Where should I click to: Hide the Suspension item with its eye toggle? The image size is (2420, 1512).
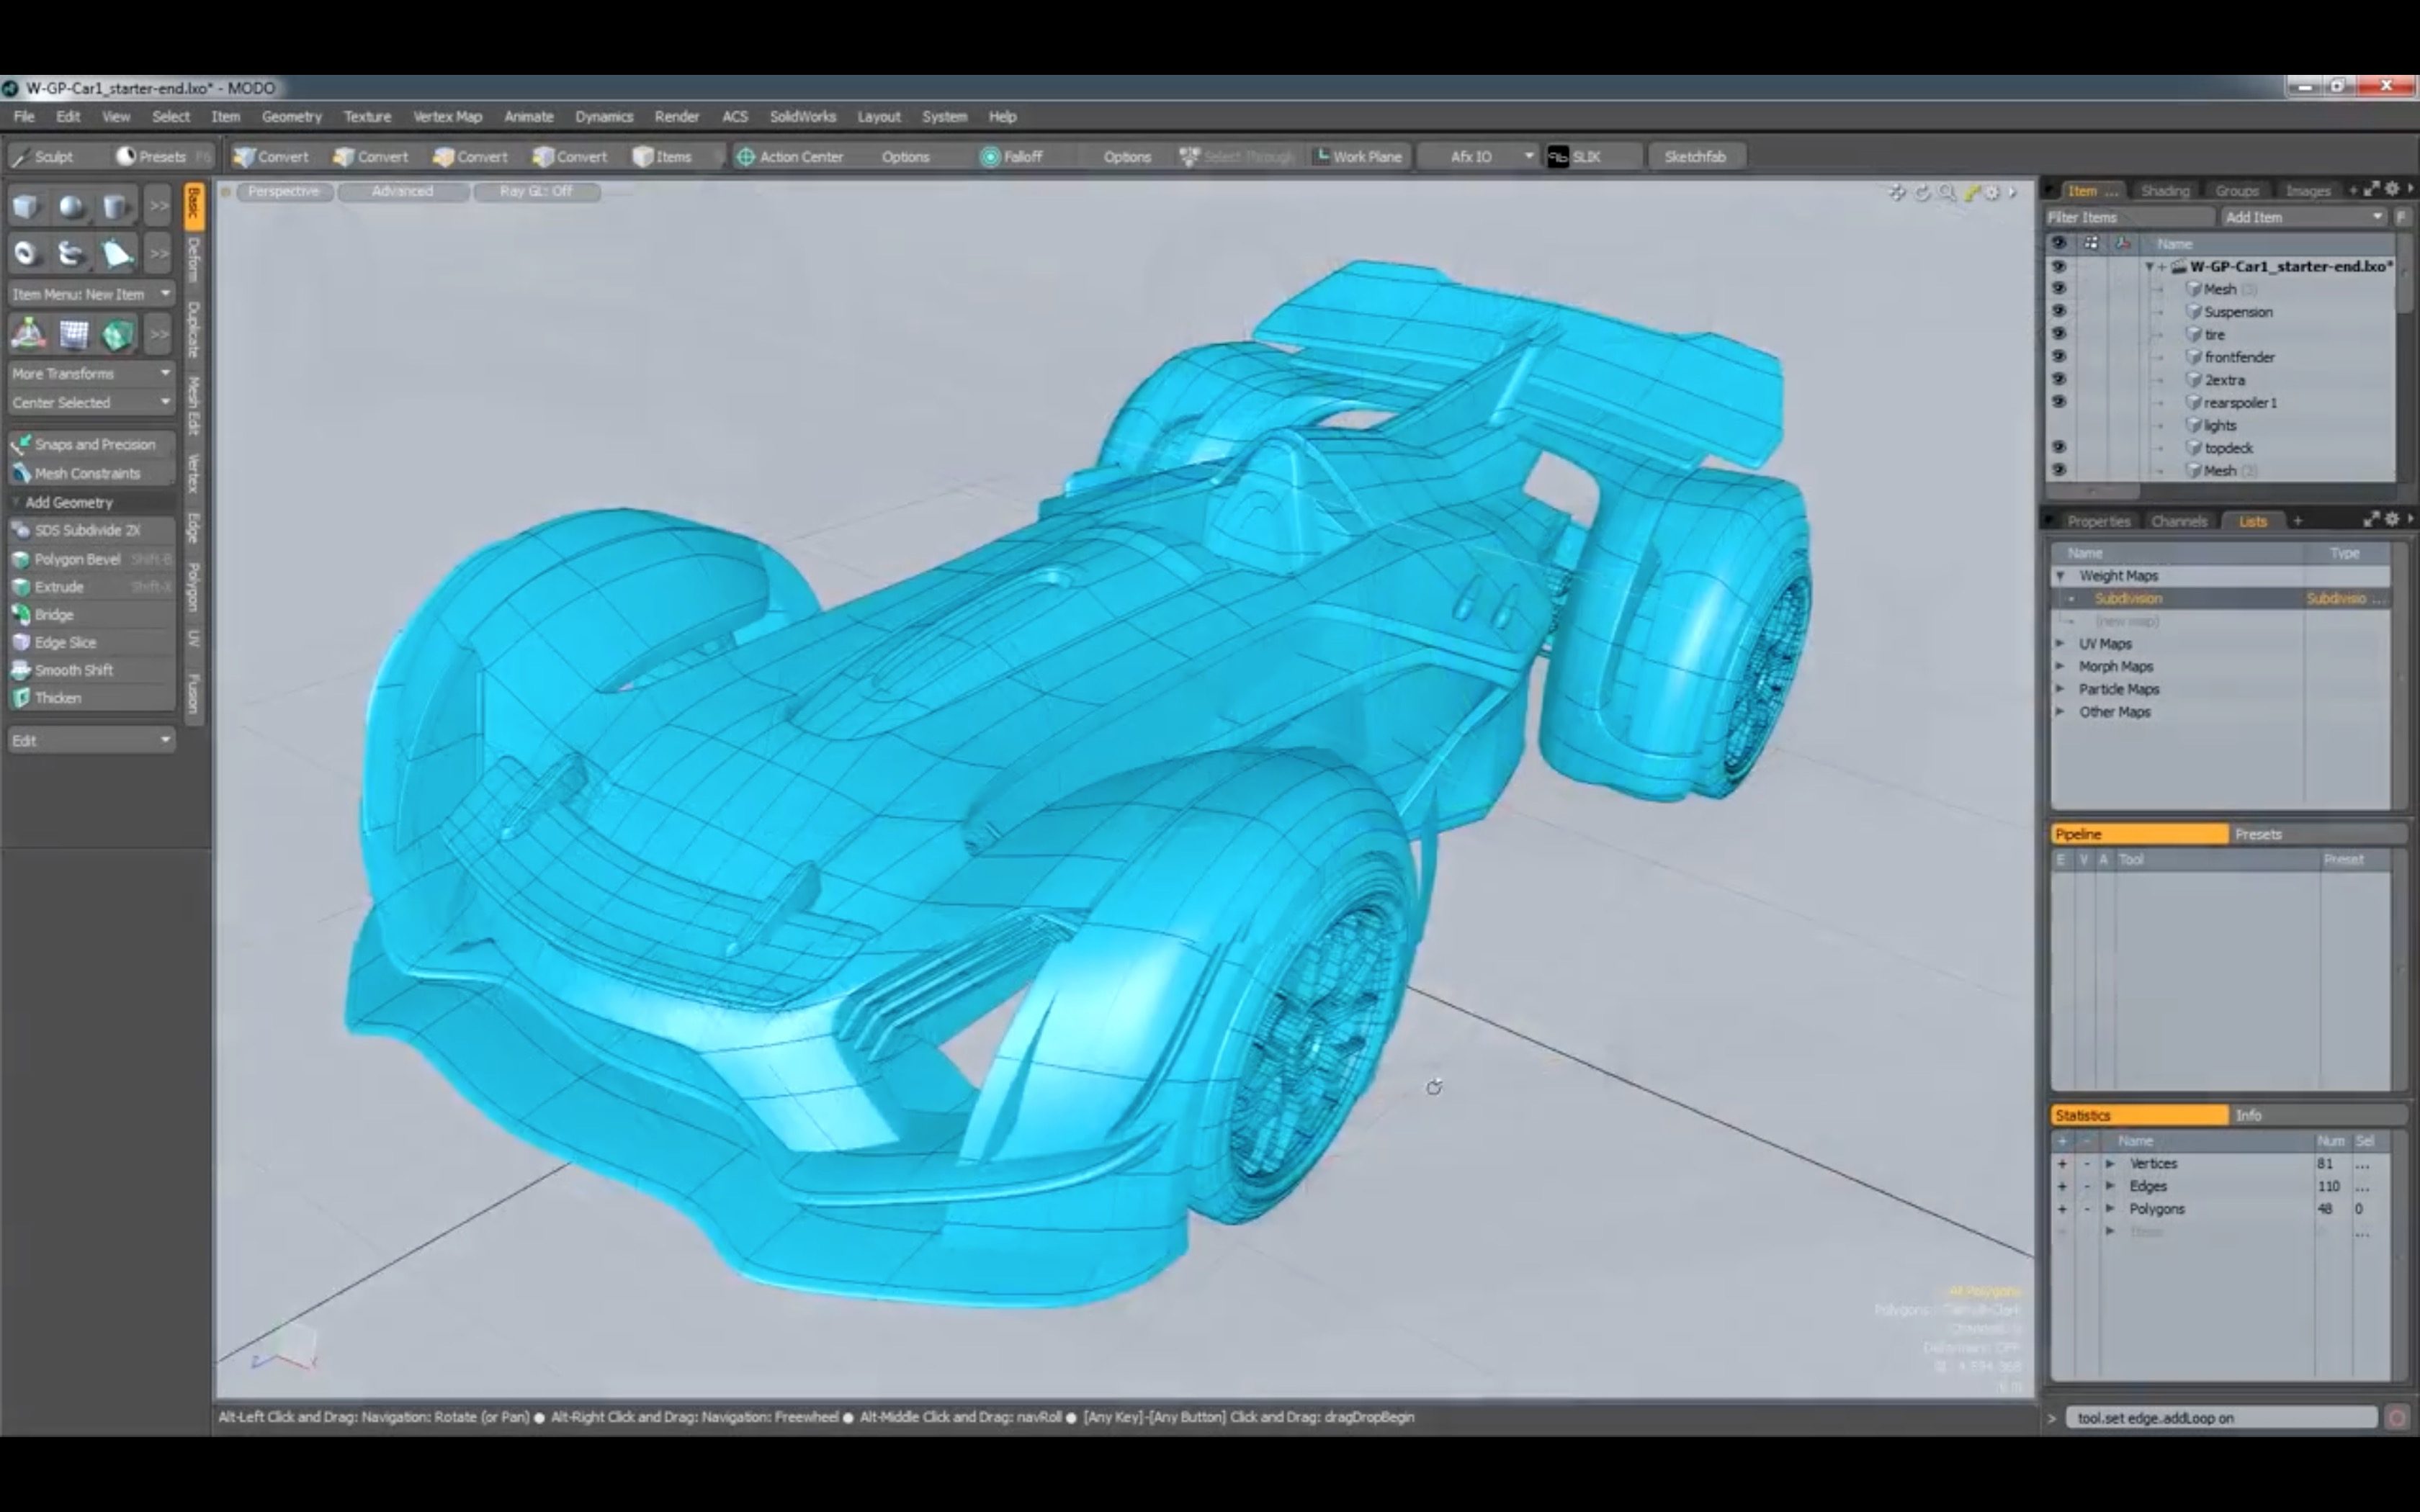(2060, 311)
